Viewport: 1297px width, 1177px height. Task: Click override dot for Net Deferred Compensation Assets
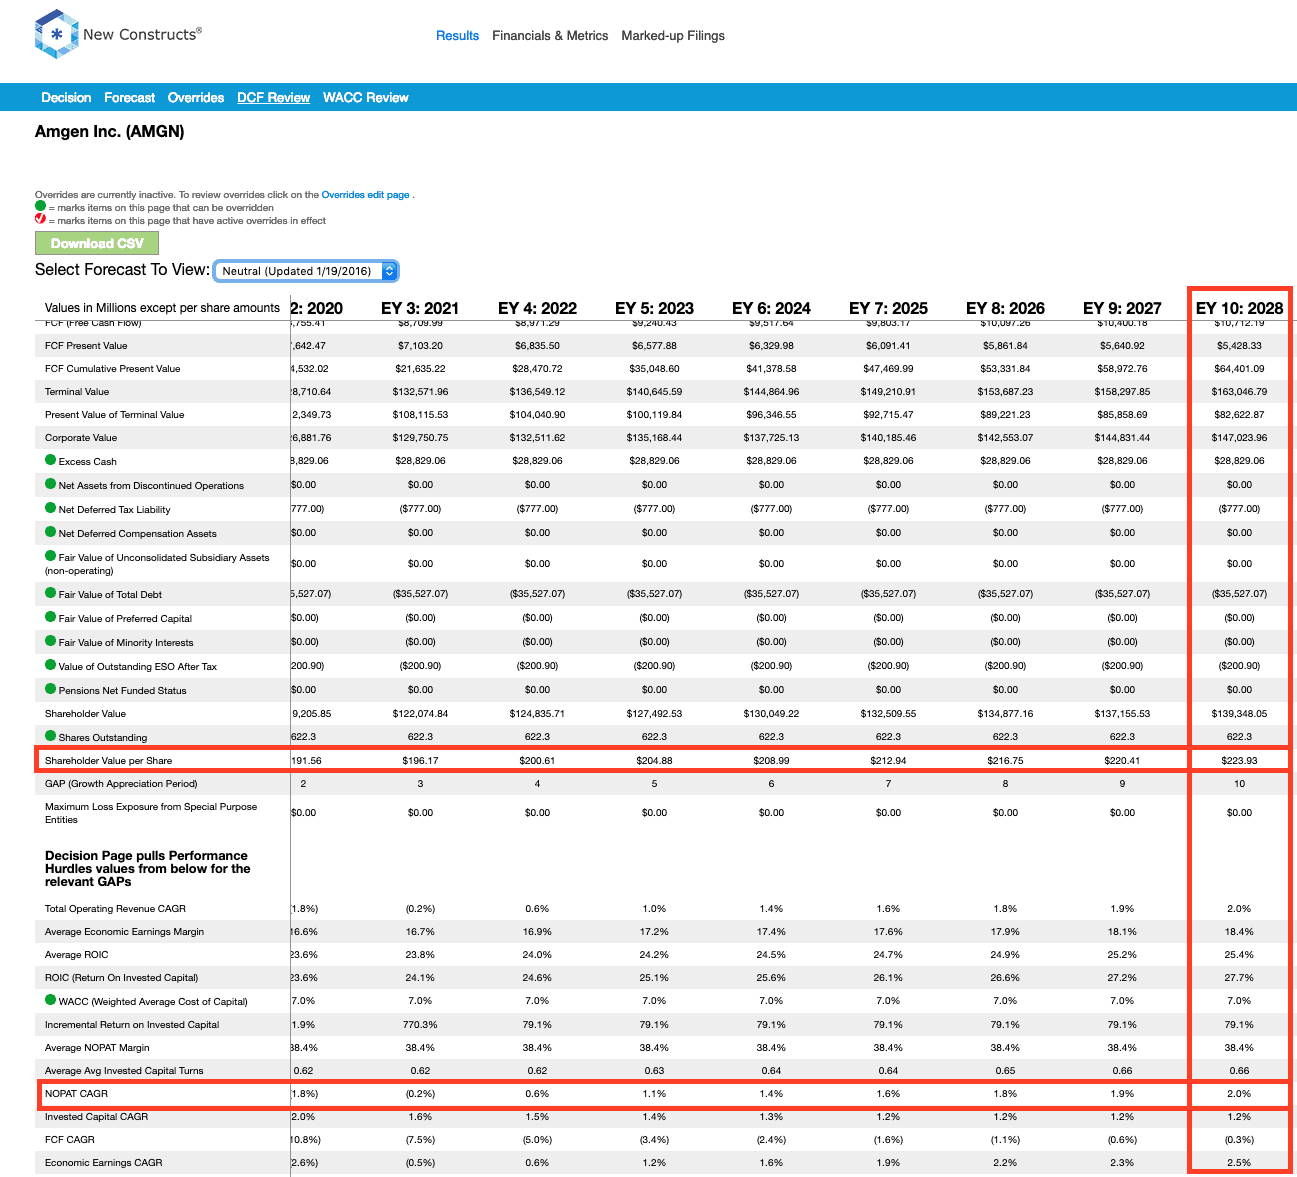click(x=50, y=532)
